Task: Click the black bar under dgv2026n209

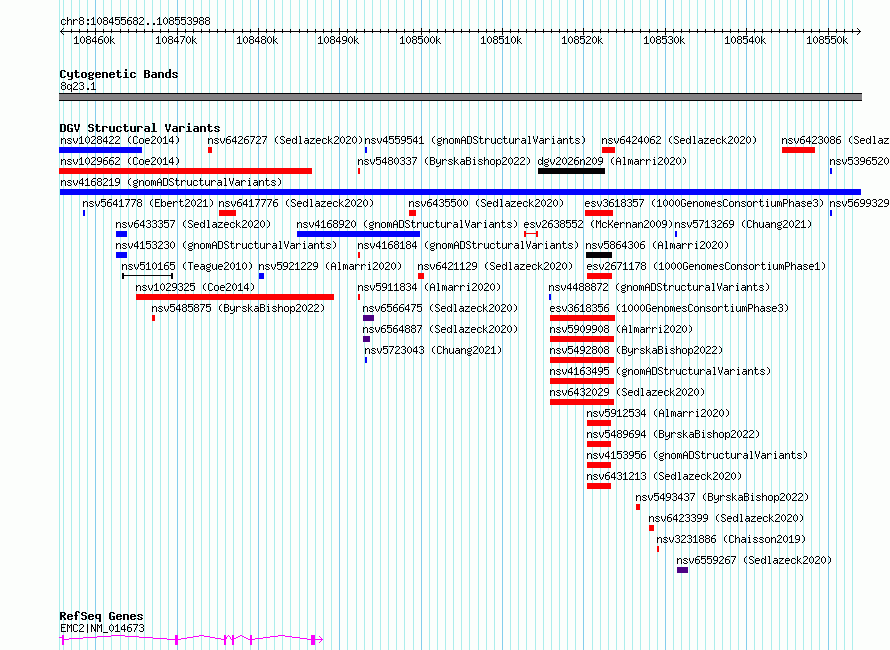Action: pyautogui.click(x=572, y=171)
